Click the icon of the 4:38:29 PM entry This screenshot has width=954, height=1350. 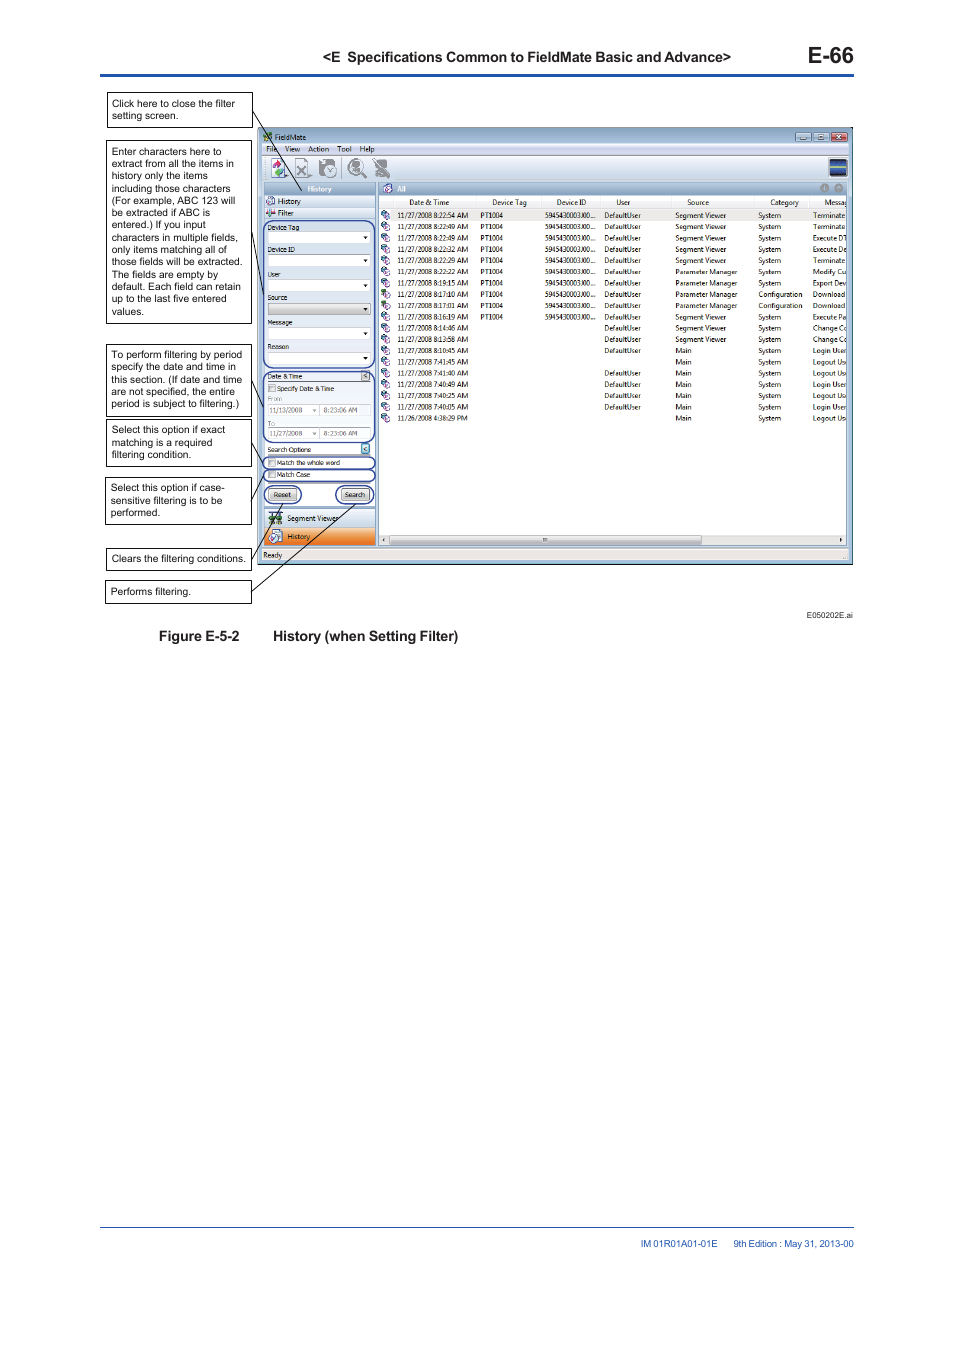[385, 418]
